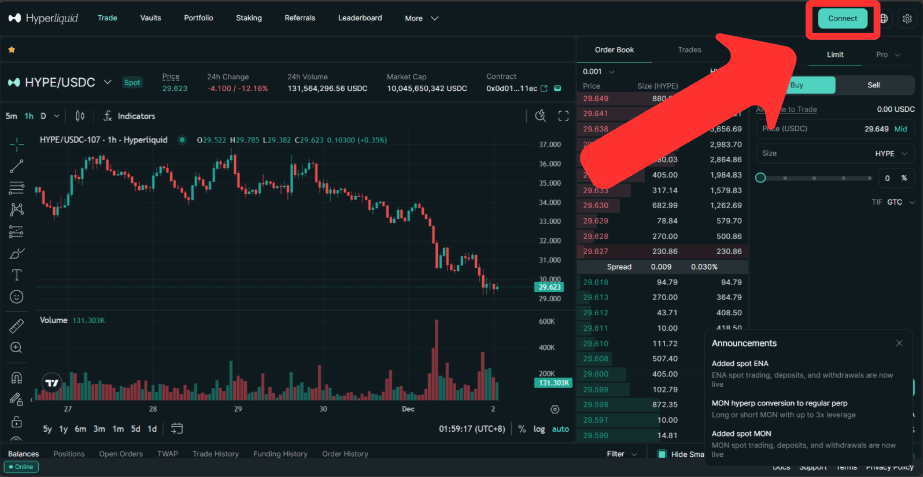
Task: Open the More navigation dropdown
Action: click(422, 18)
